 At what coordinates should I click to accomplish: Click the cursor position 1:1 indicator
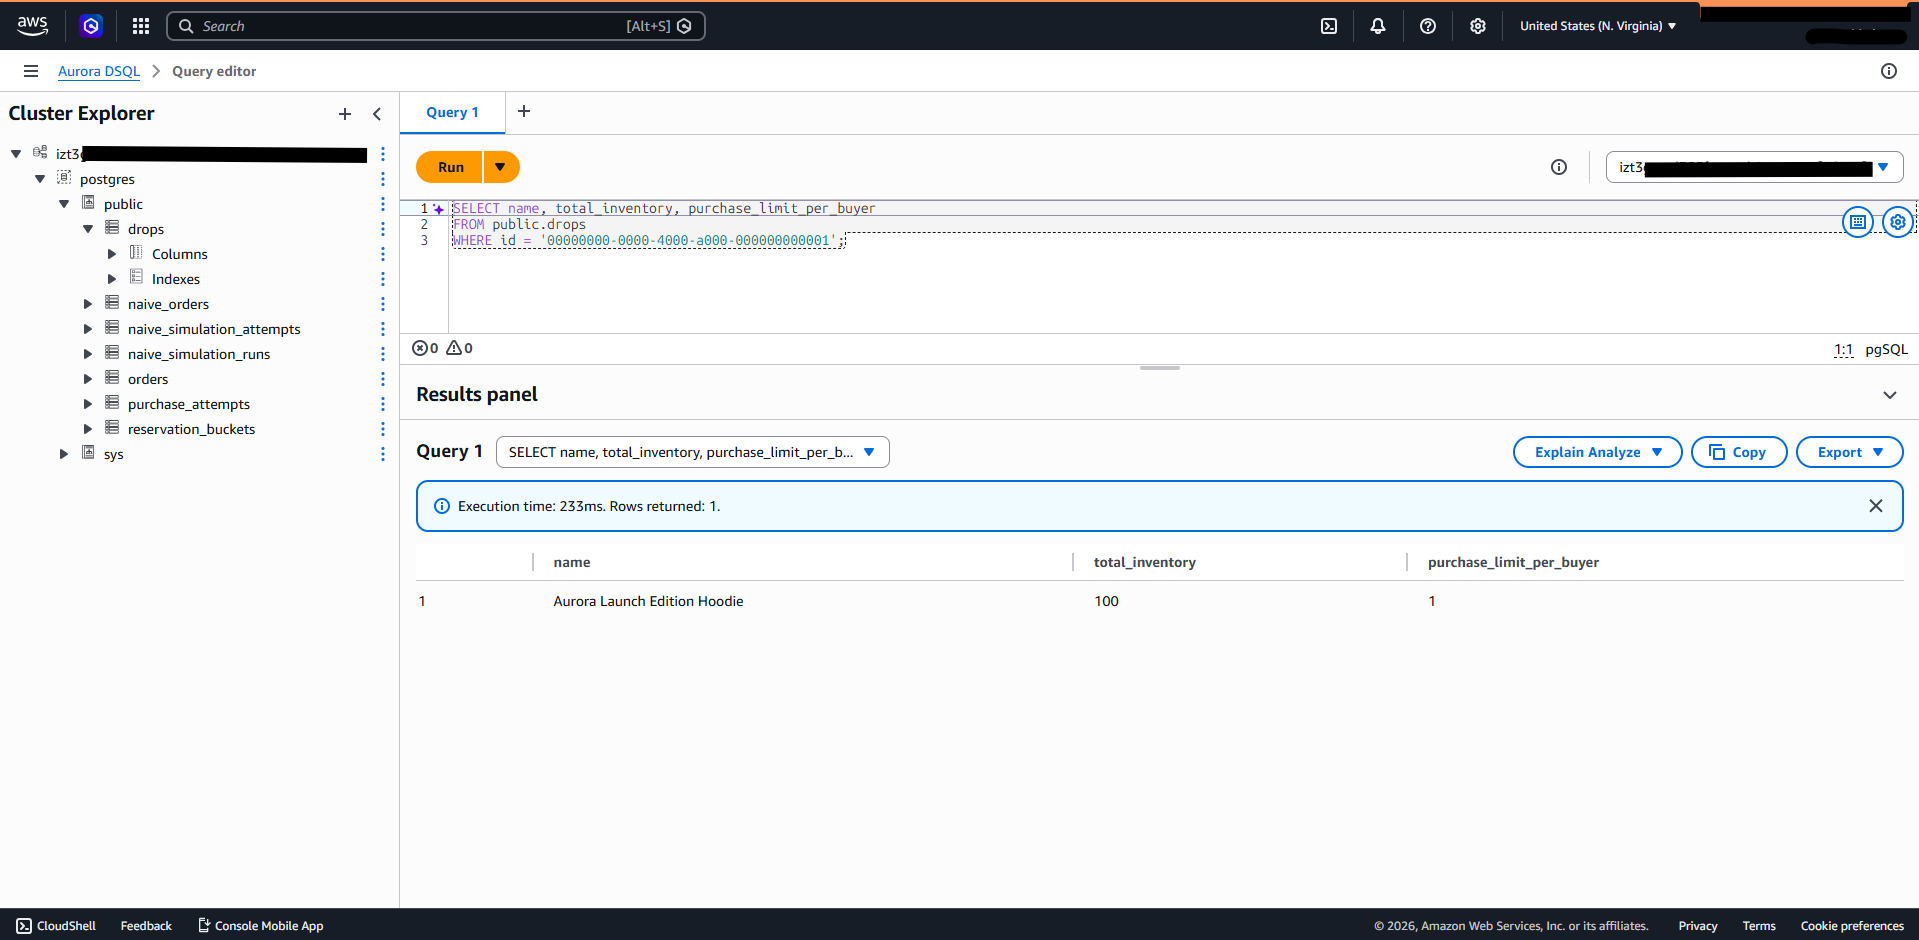1843,349
